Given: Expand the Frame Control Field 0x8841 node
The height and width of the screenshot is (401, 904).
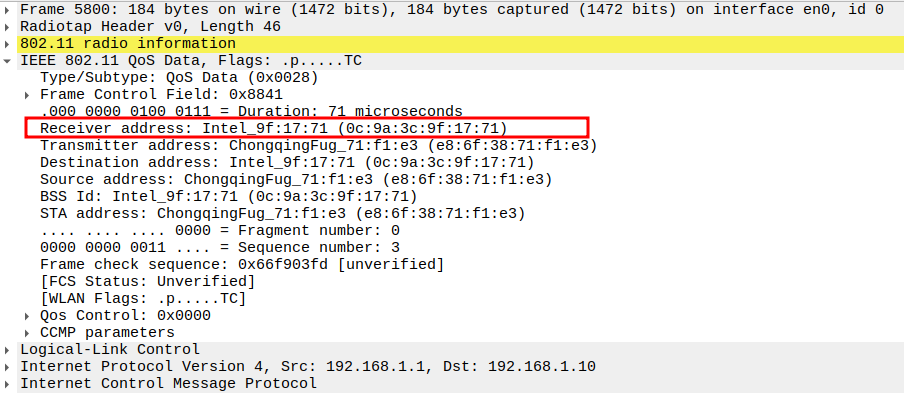Looking at the screenshot, I should coord(29,94).
